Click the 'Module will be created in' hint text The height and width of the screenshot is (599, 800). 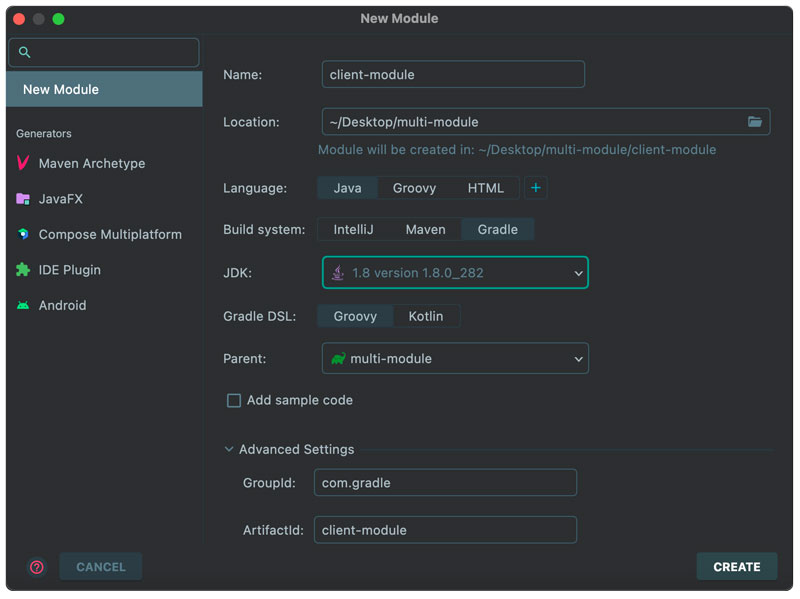tap(517, 149)
